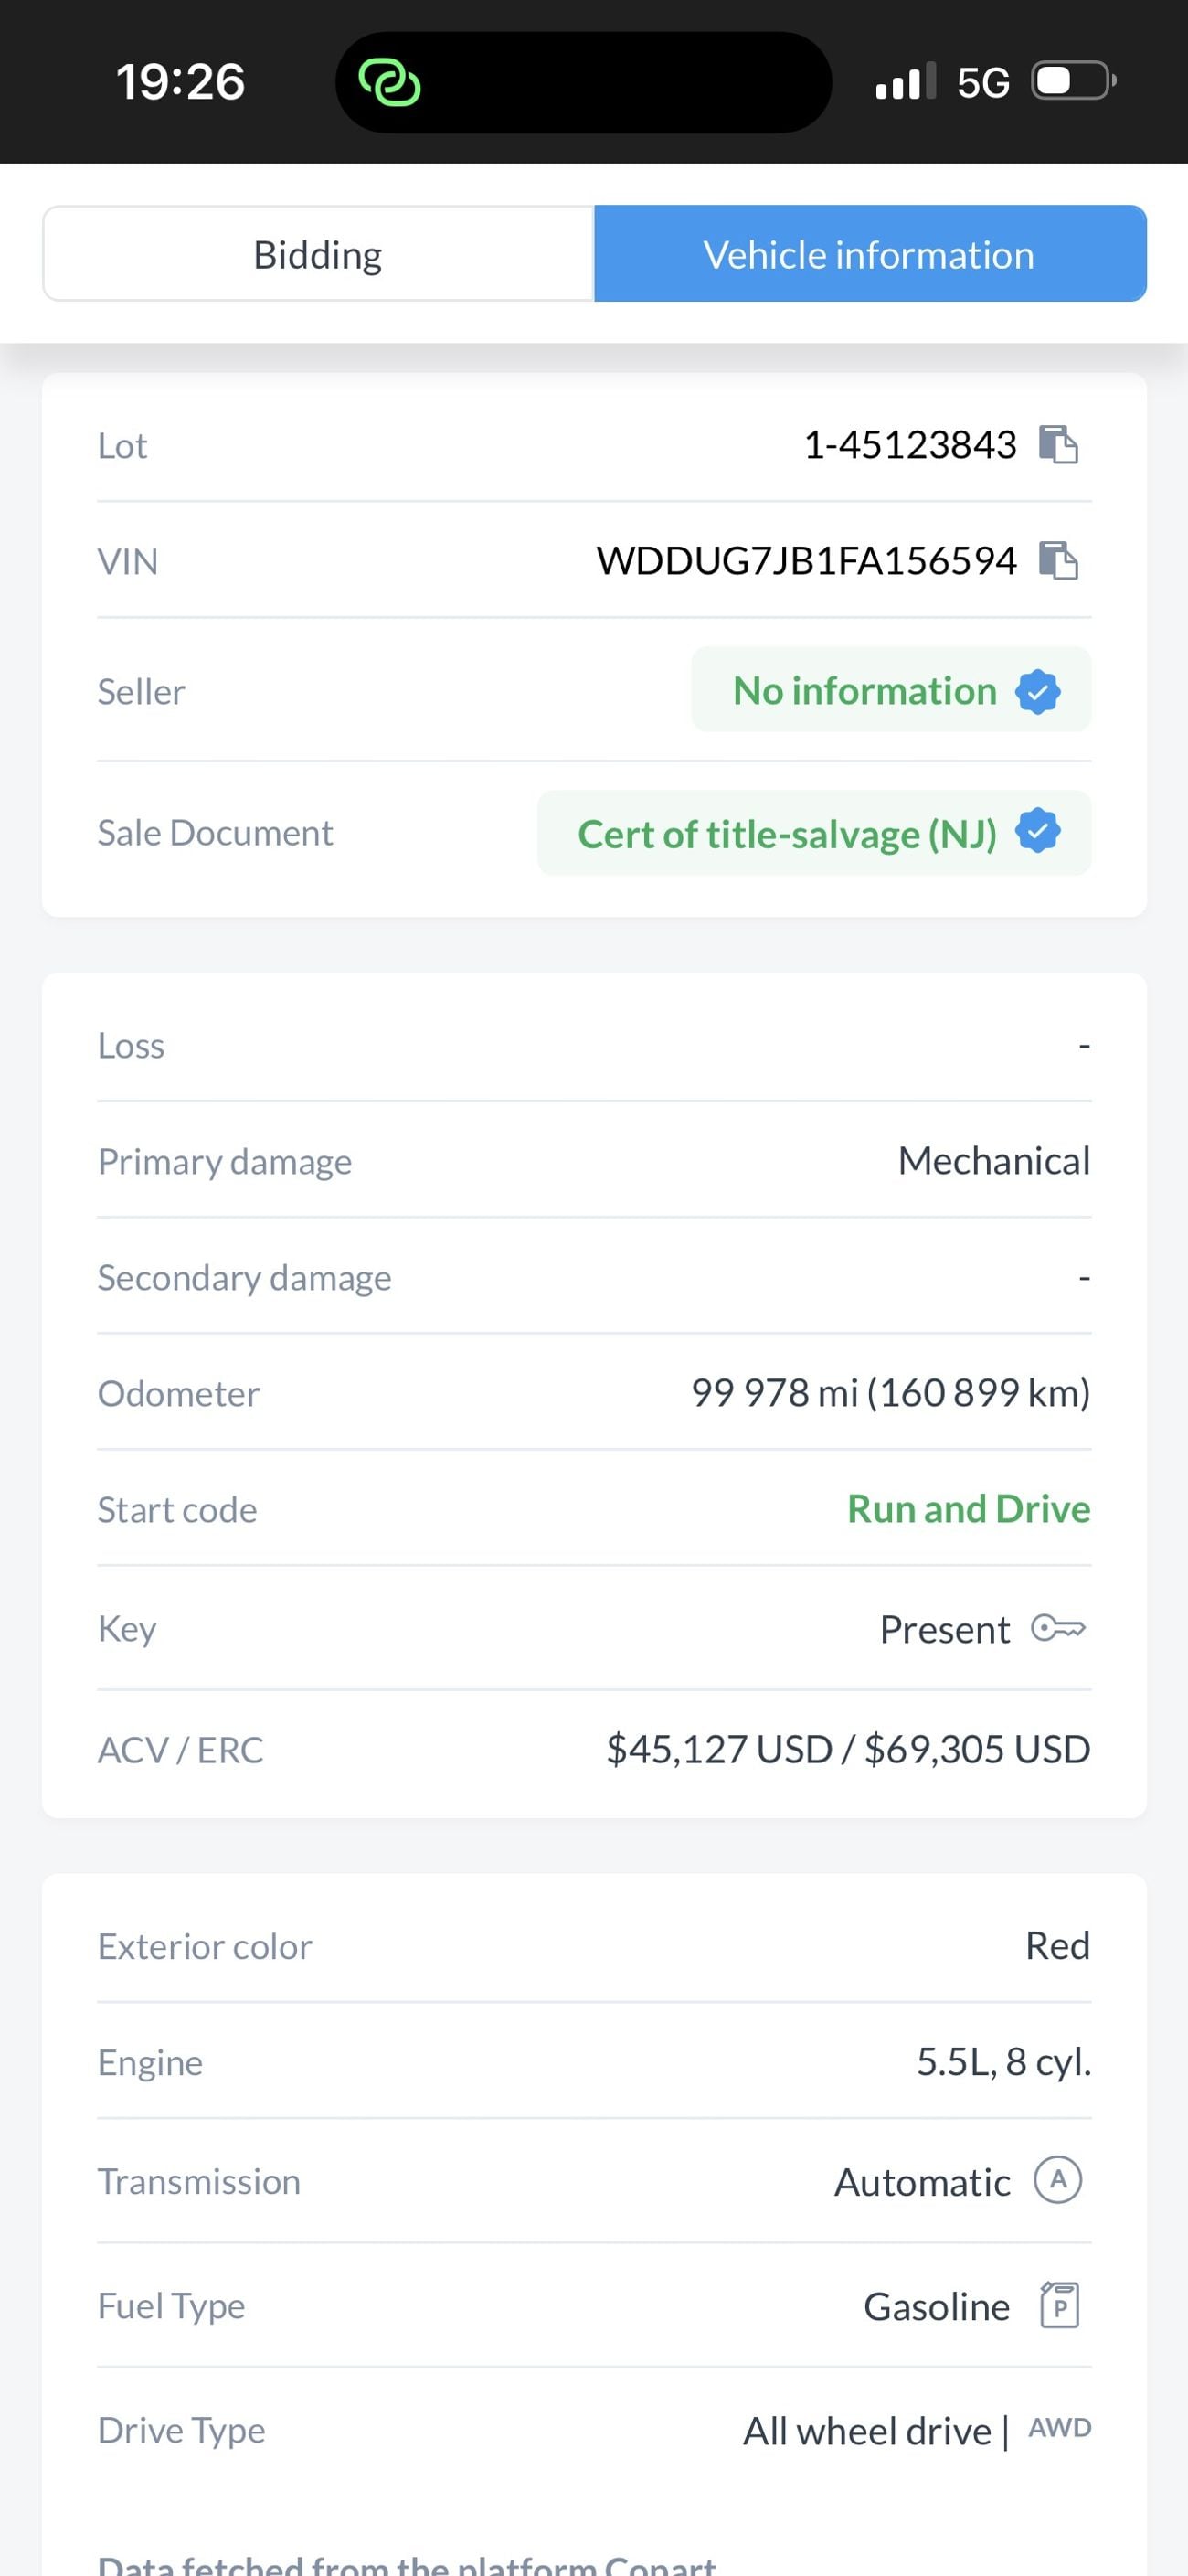1188x2576 pixels.
Task: Select the VIN text WDDUG7JB1FA156594
Action: 806,561
